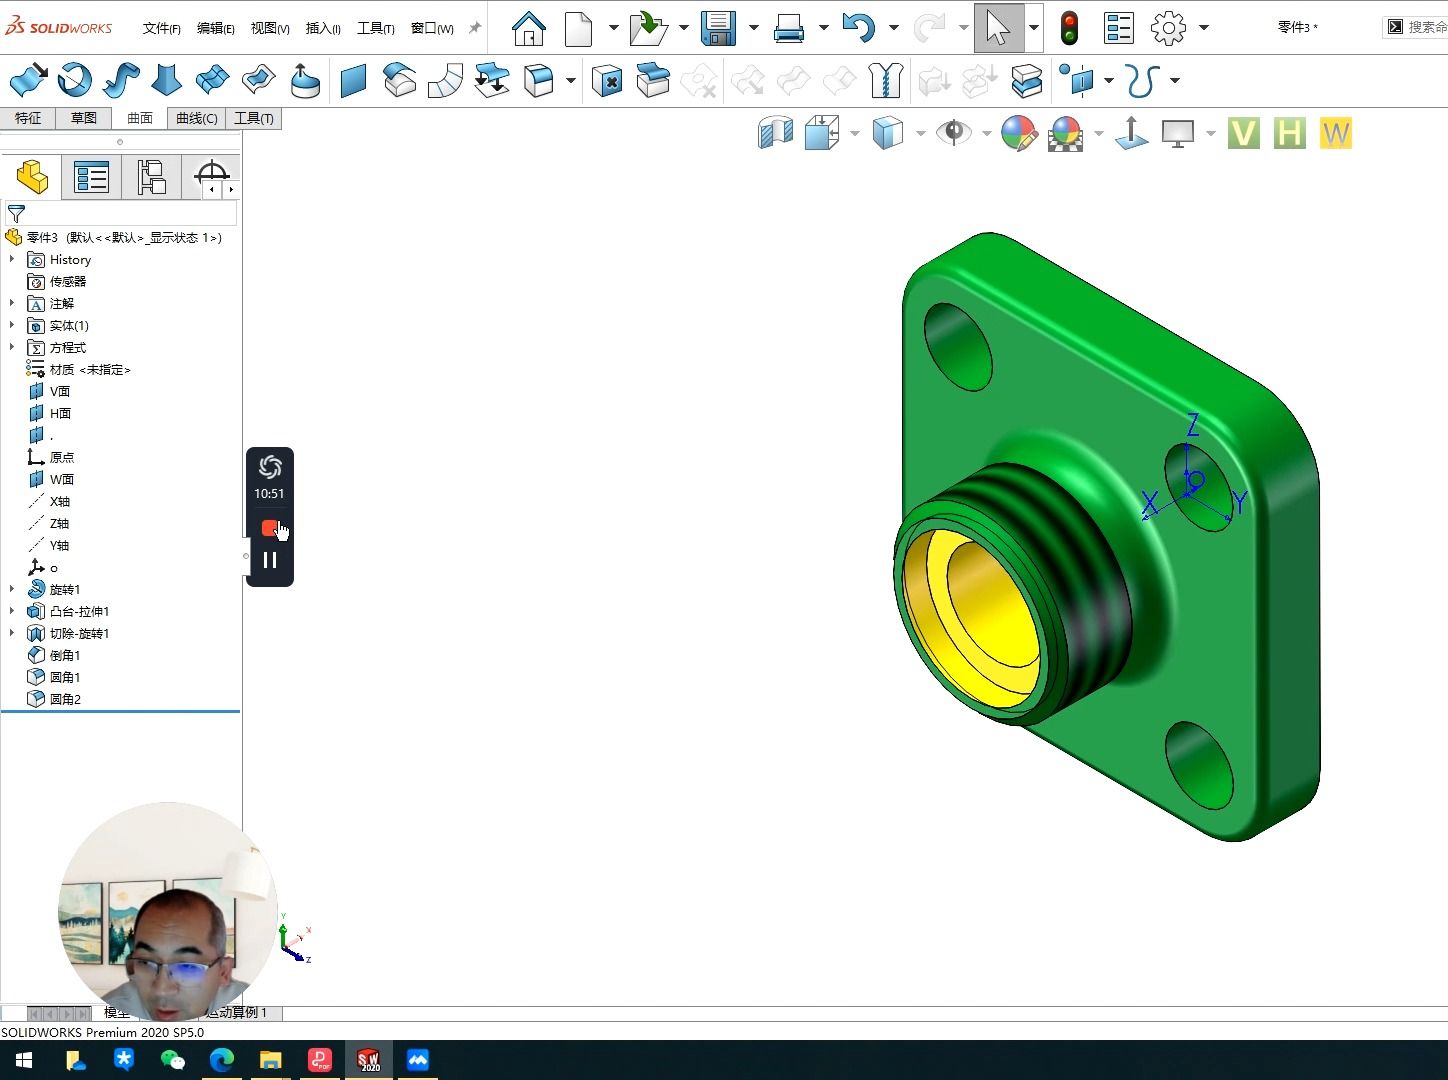The width and height of the screenshot is (1448, 1080).
Task: Select the Surface Flatten tool
Action: 491,80
